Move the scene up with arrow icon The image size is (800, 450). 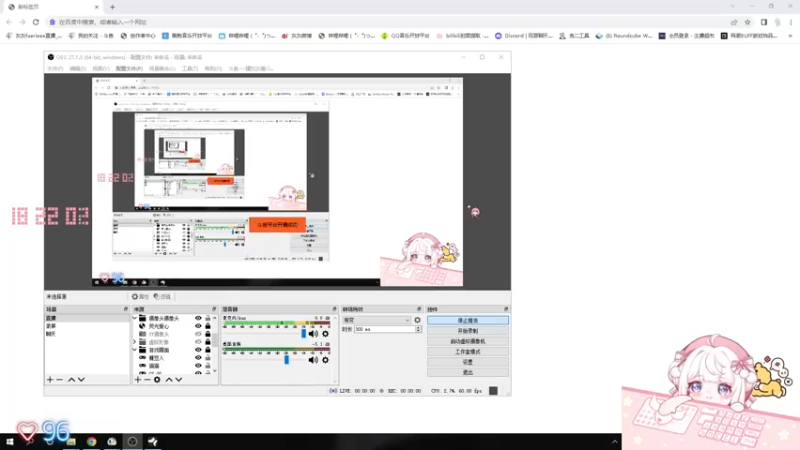coord(71,380)
